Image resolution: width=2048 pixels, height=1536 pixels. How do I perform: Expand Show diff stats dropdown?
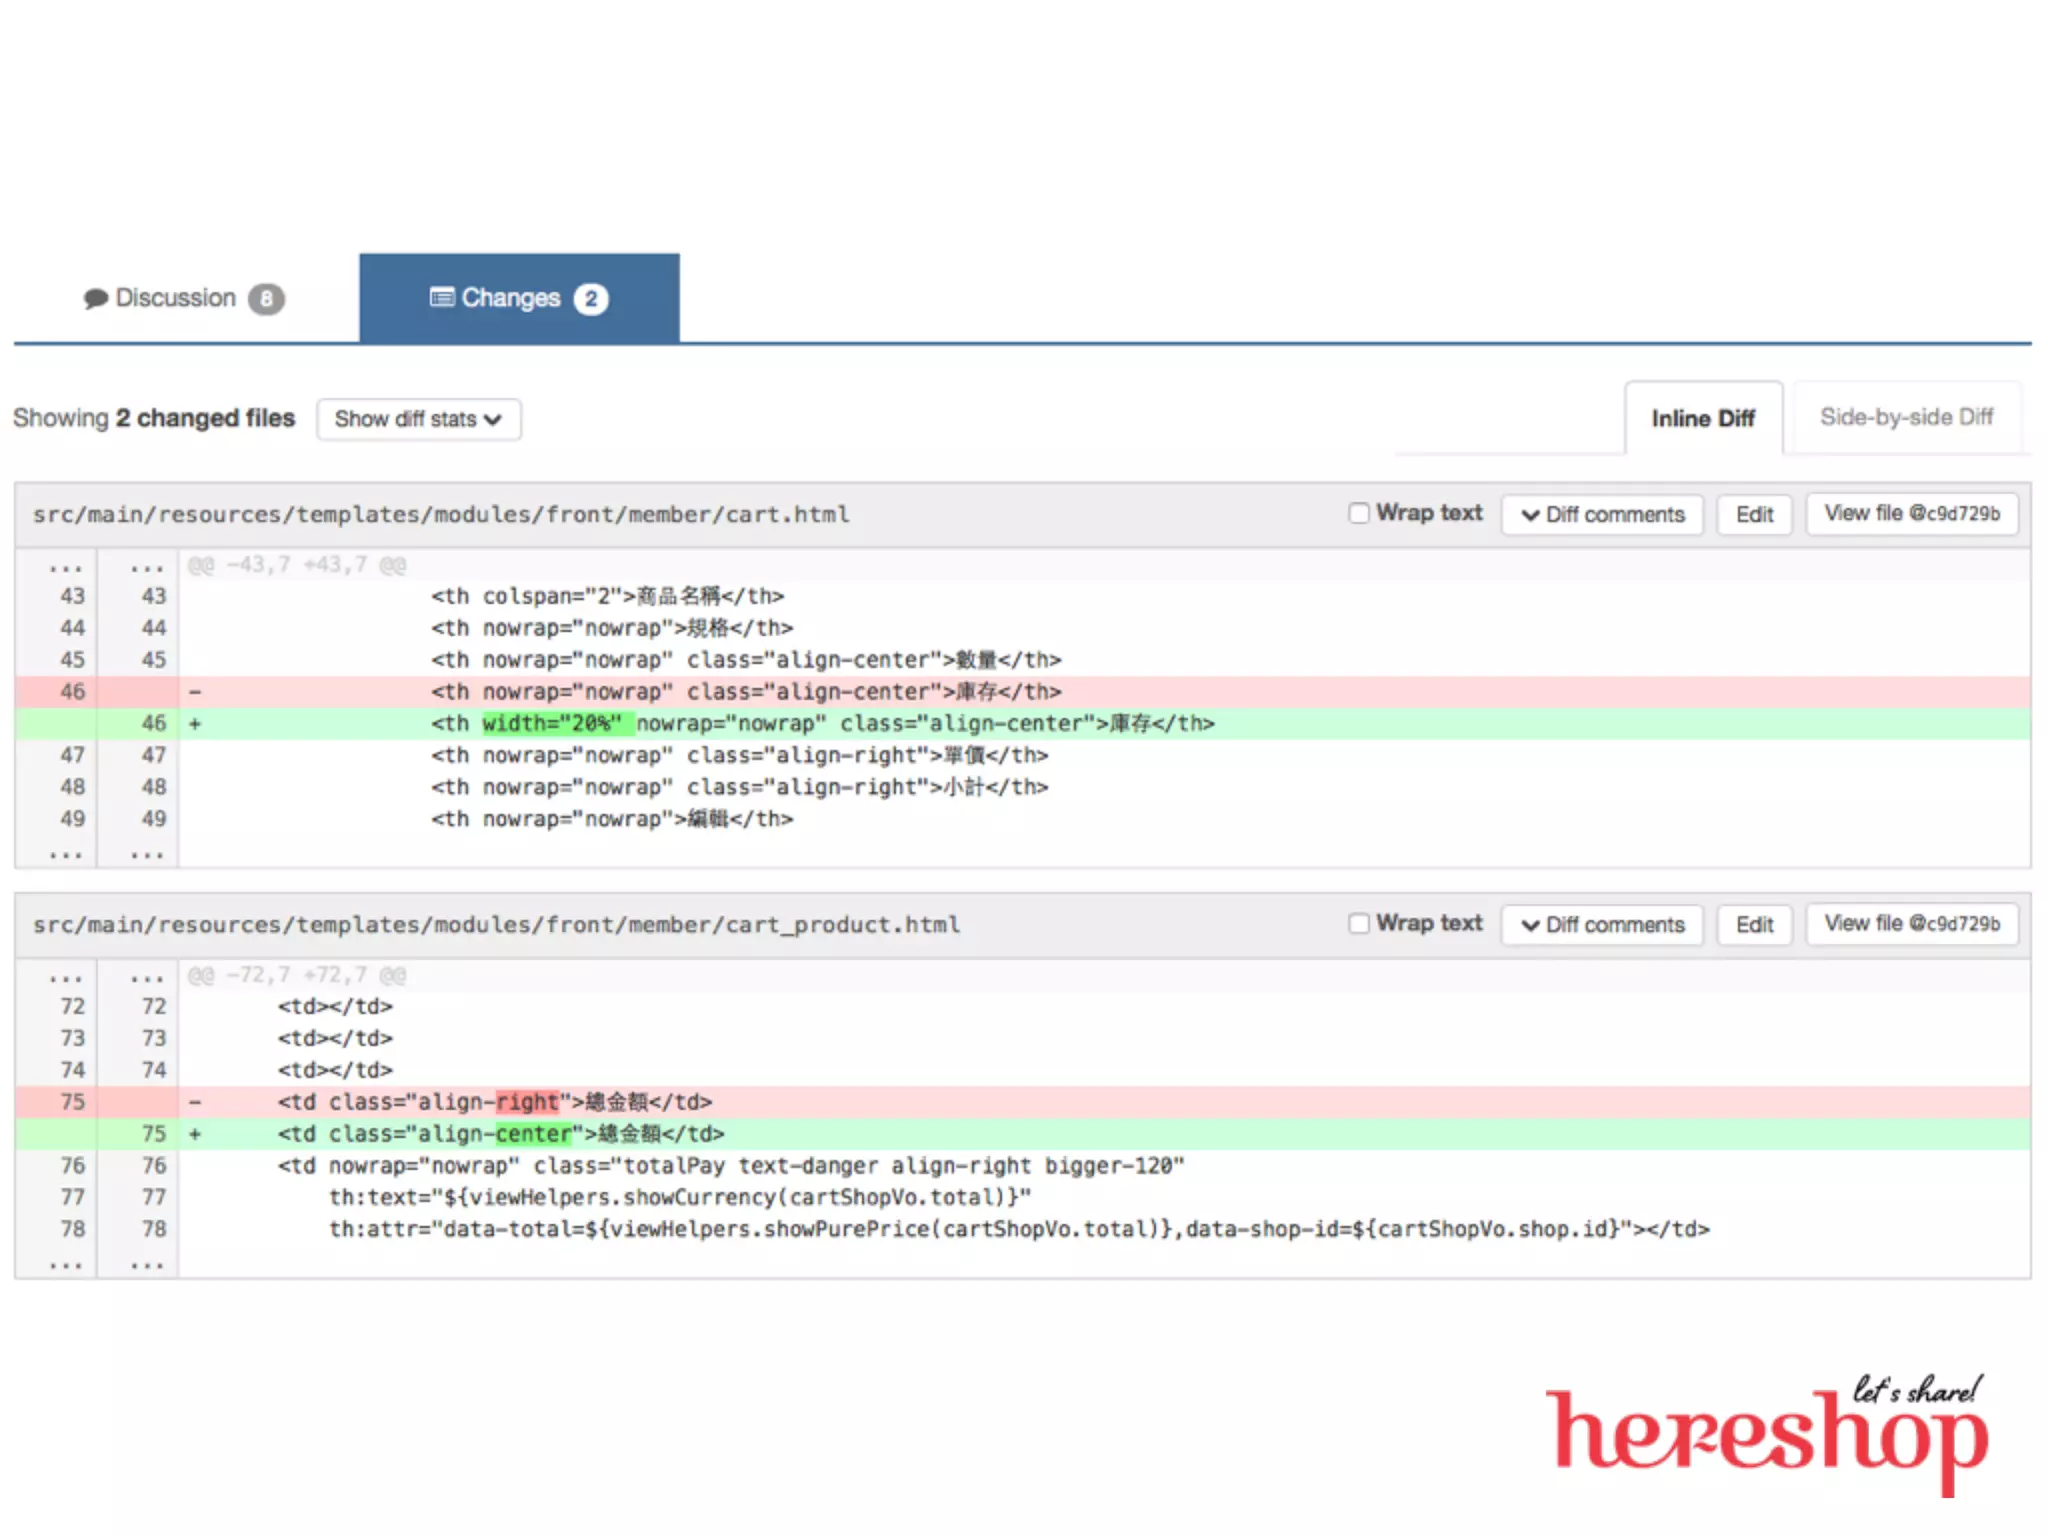(x=418, y=419)
